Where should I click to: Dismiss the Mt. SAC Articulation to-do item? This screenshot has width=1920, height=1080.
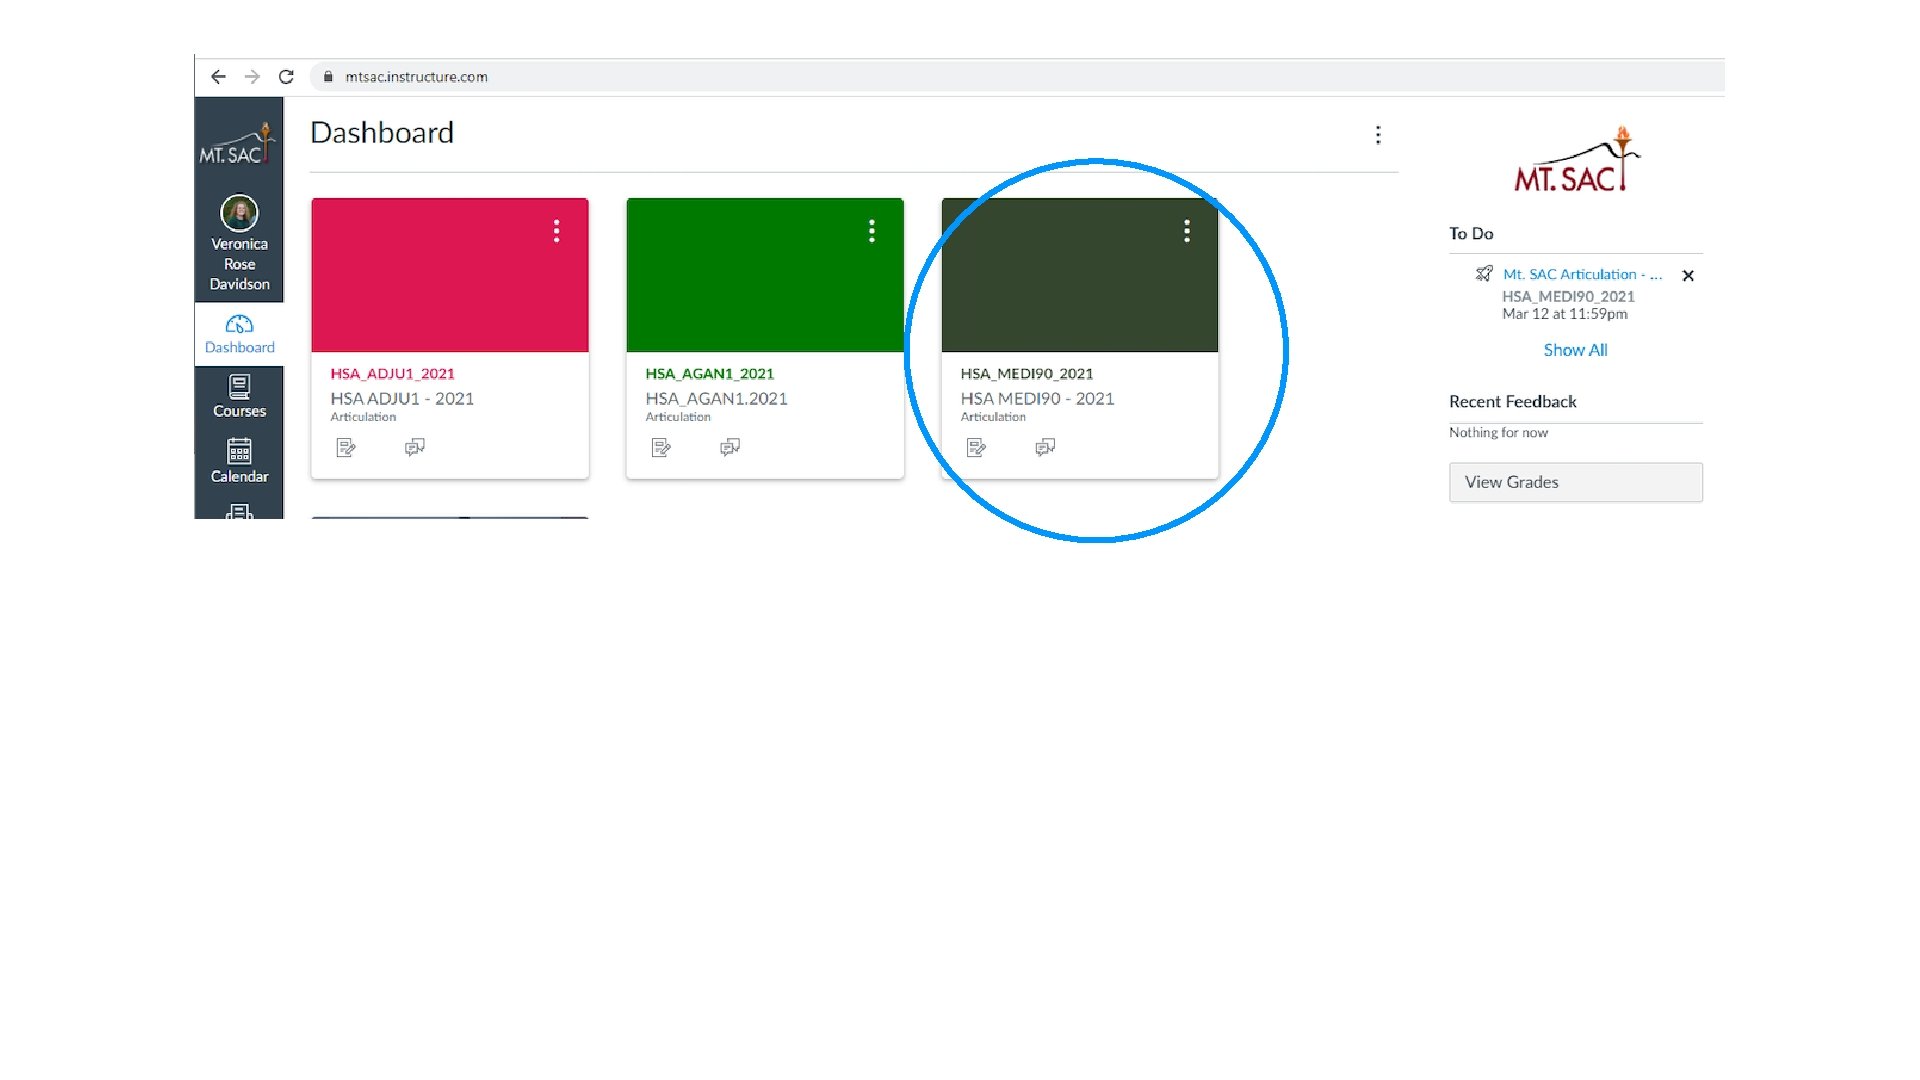pyautogui.click(x=1688, y=276)
